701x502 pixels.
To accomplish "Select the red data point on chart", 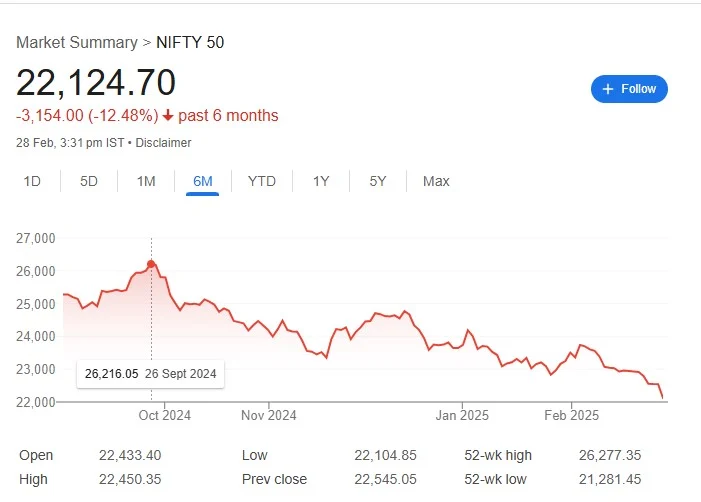I will tap(151, 264).
